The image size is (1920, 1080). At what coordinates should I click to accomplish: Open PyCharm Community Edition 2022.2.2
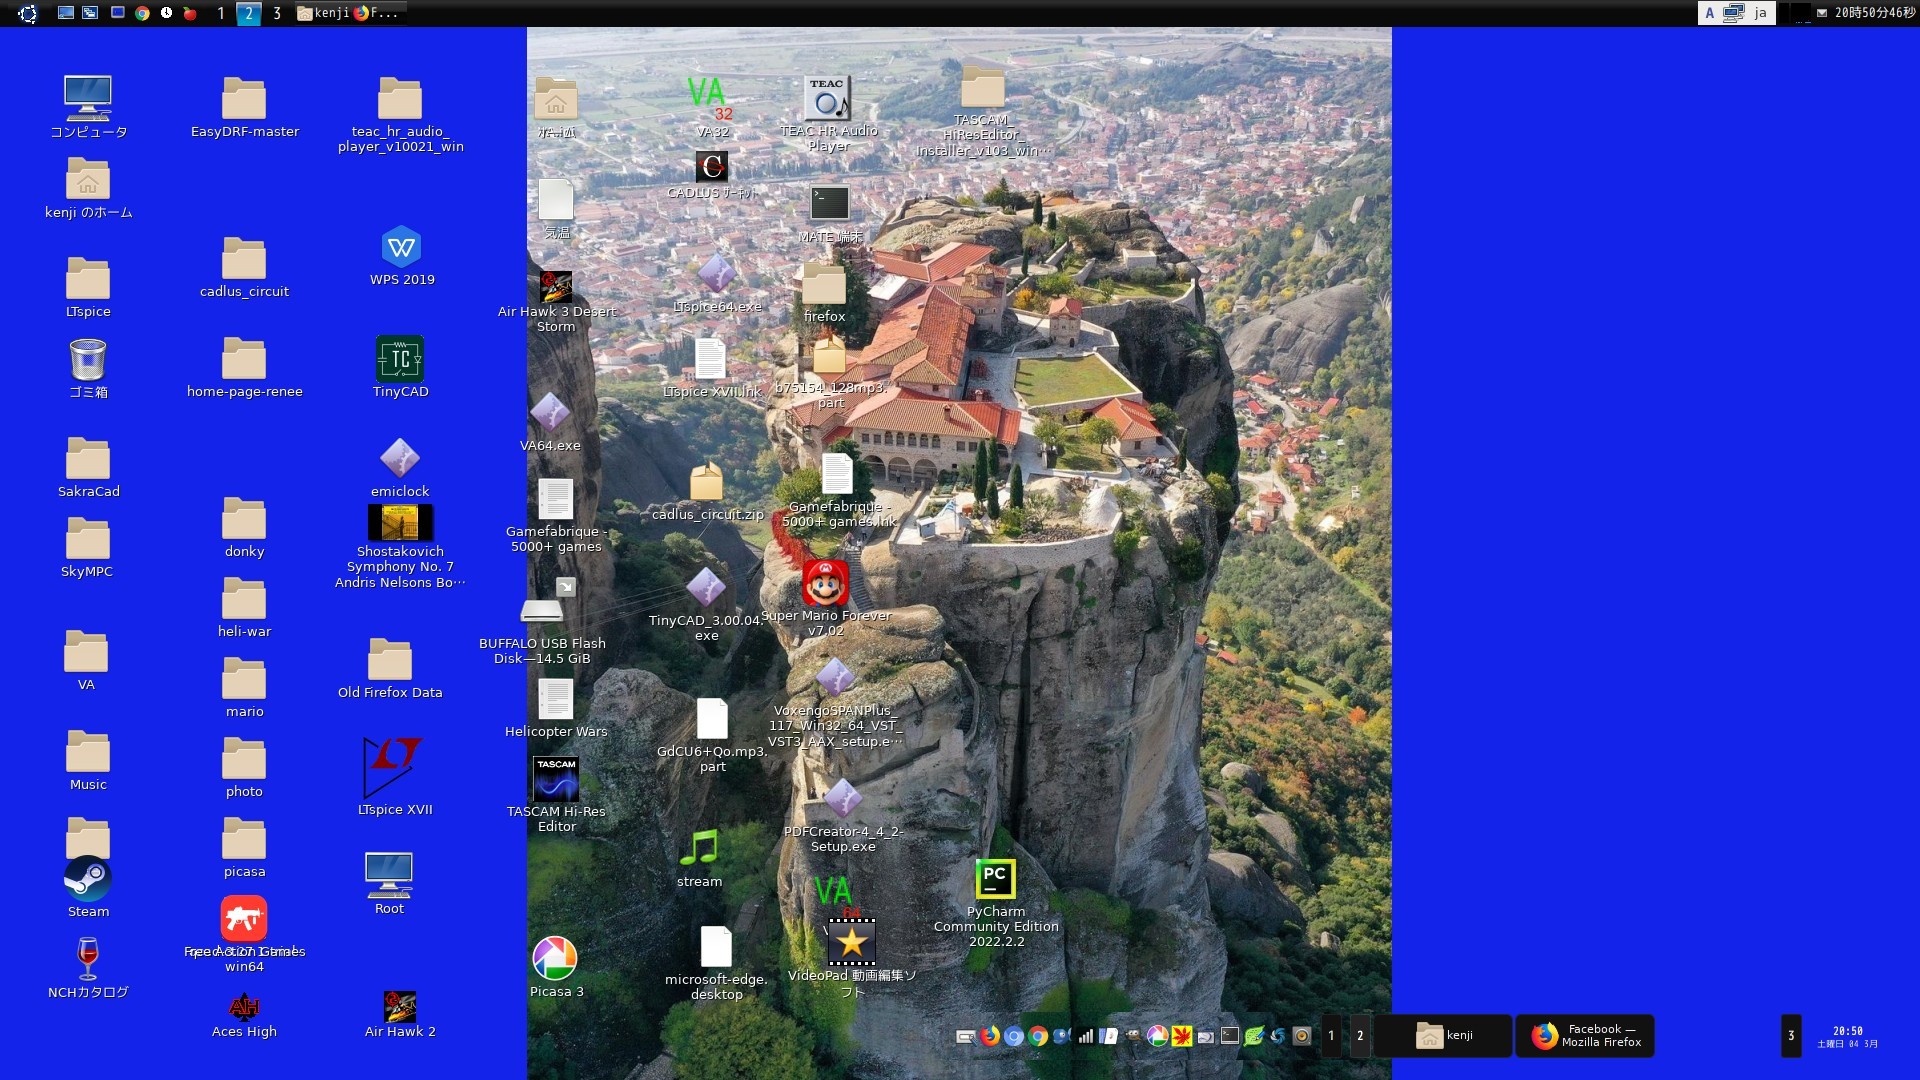[x=995, y=880]
